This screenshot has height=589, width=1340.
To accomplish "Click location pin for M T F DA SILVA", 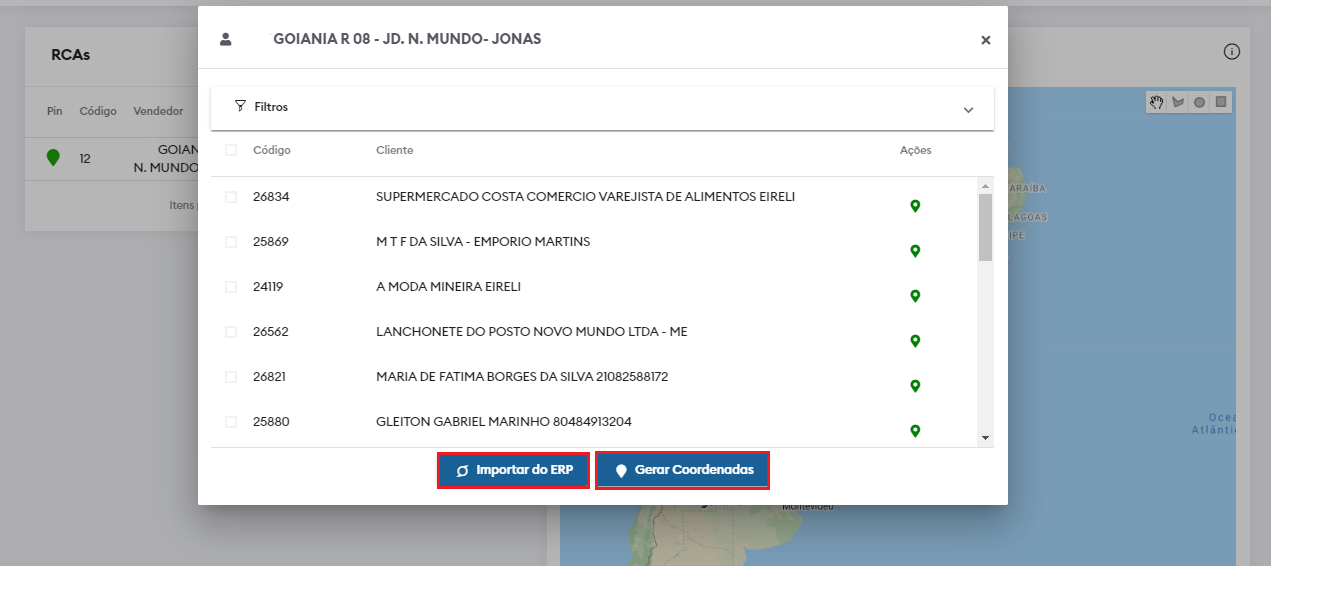I will (914, 251).
